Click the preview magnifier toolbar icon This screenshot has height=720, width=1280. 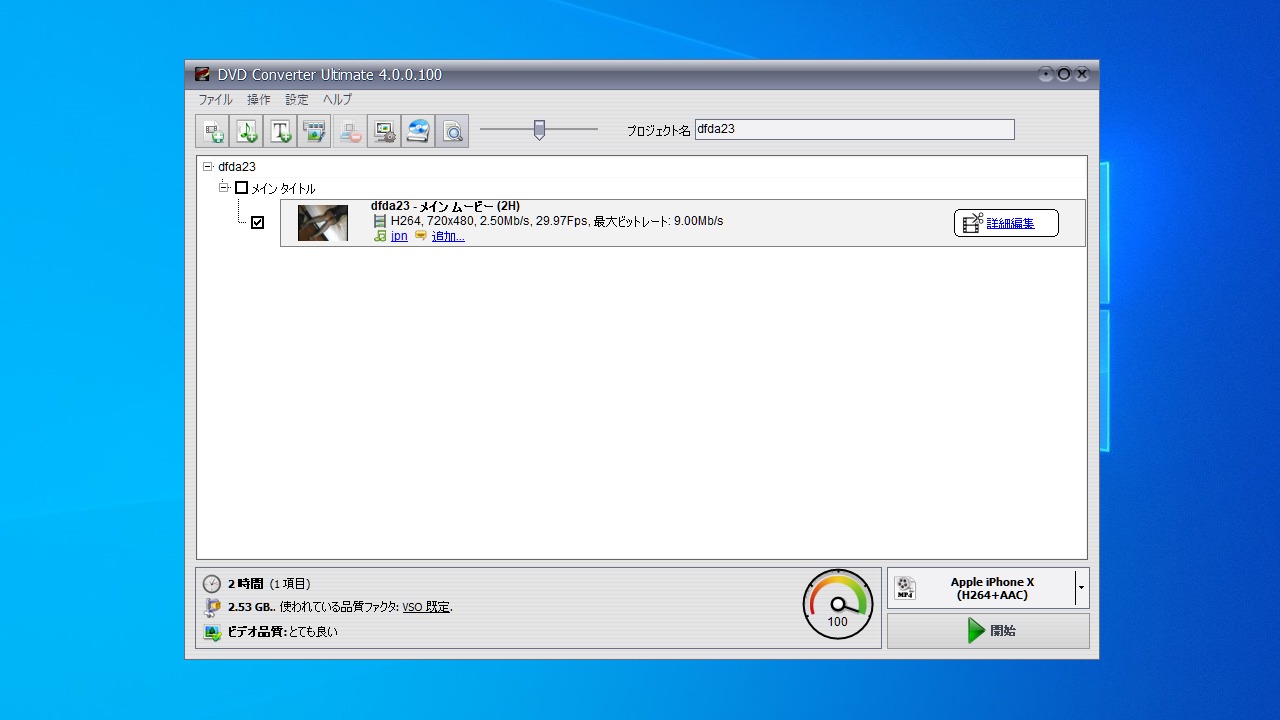tap(452, 131)
